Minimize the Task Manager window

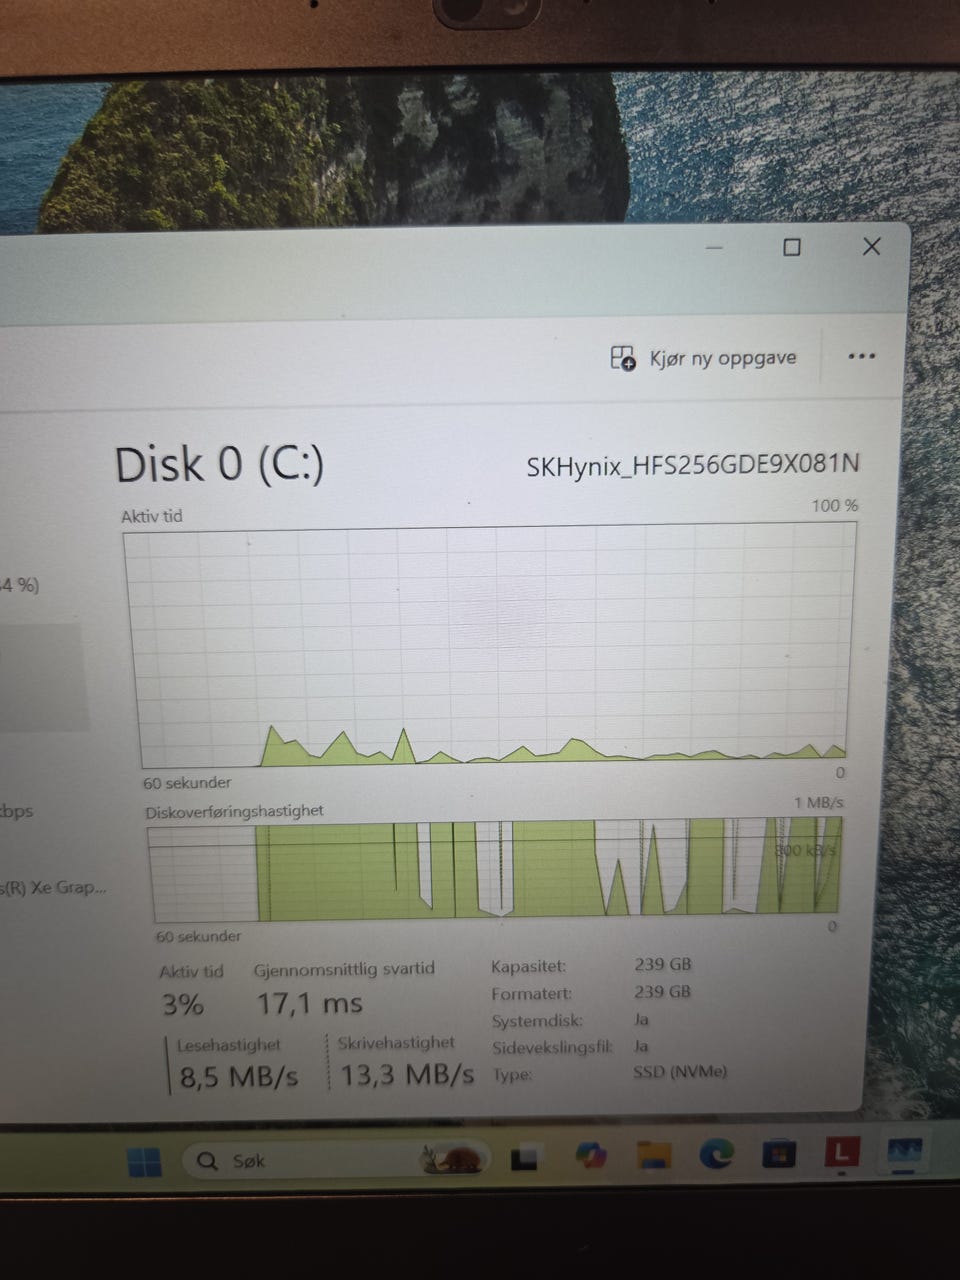714,247
